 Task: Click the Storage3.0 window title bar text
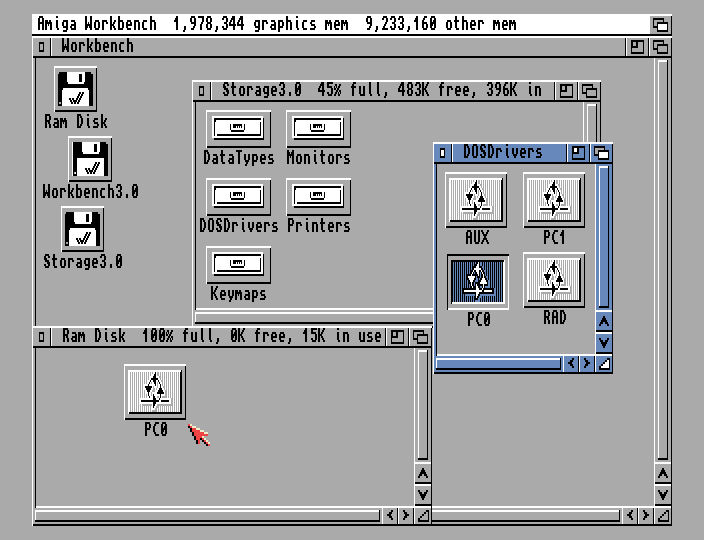pyautogui.click(x=382, y=90)
